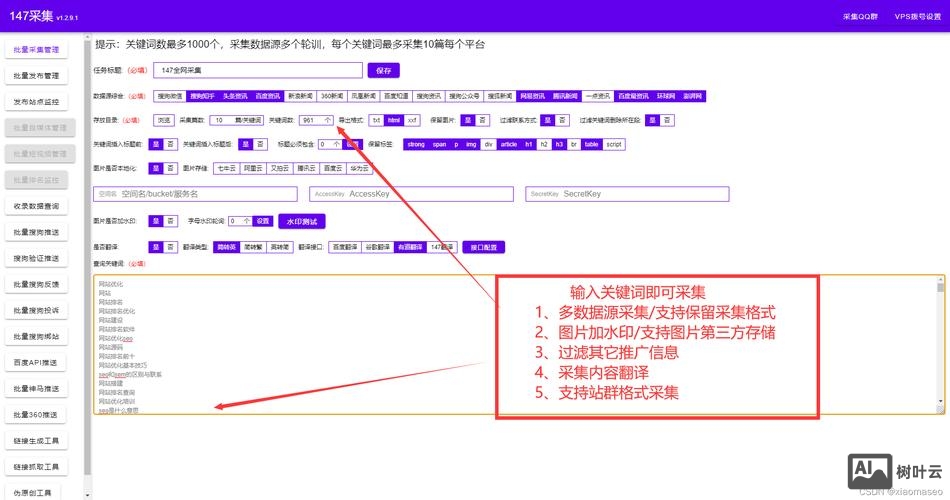
Task: Focus the SecretKey input field
Action: 627,194
